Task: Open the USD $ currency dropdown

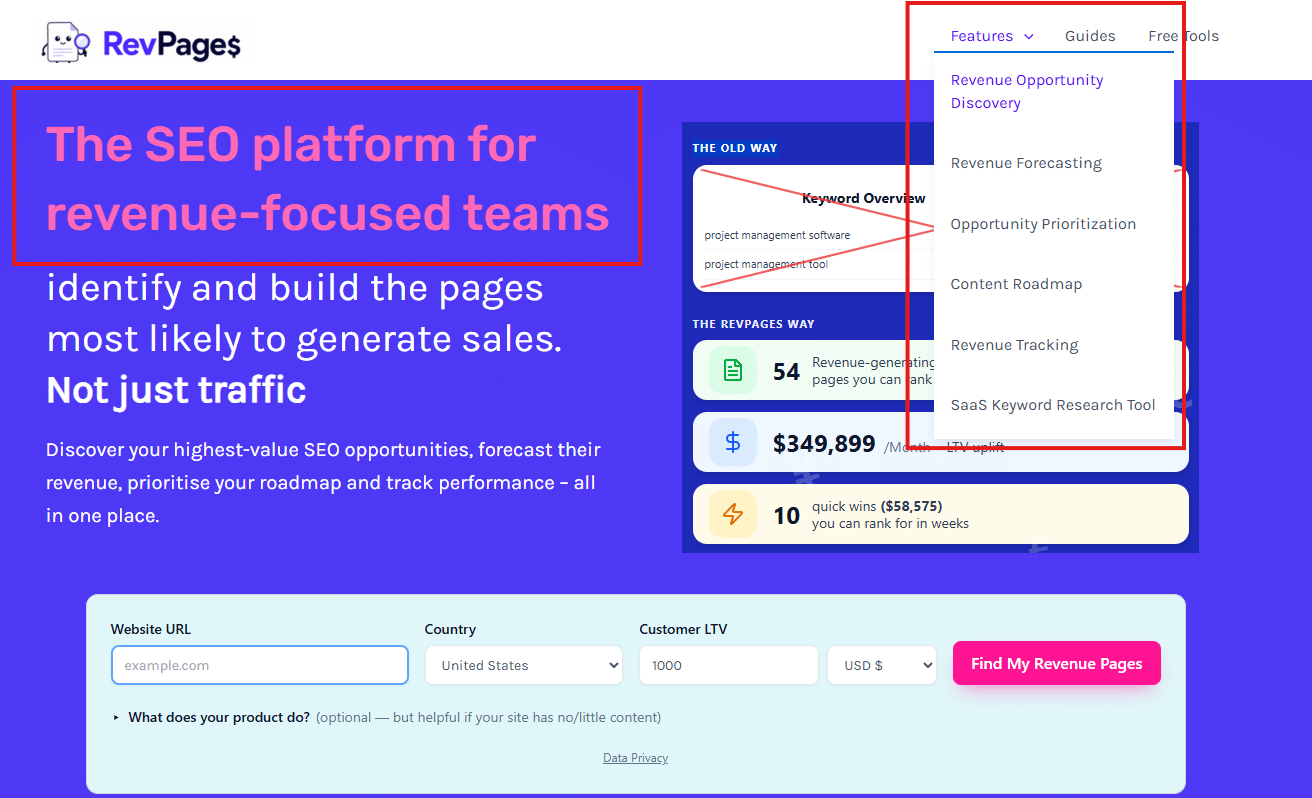Action: pyautogui.click(x=882, y=665)
